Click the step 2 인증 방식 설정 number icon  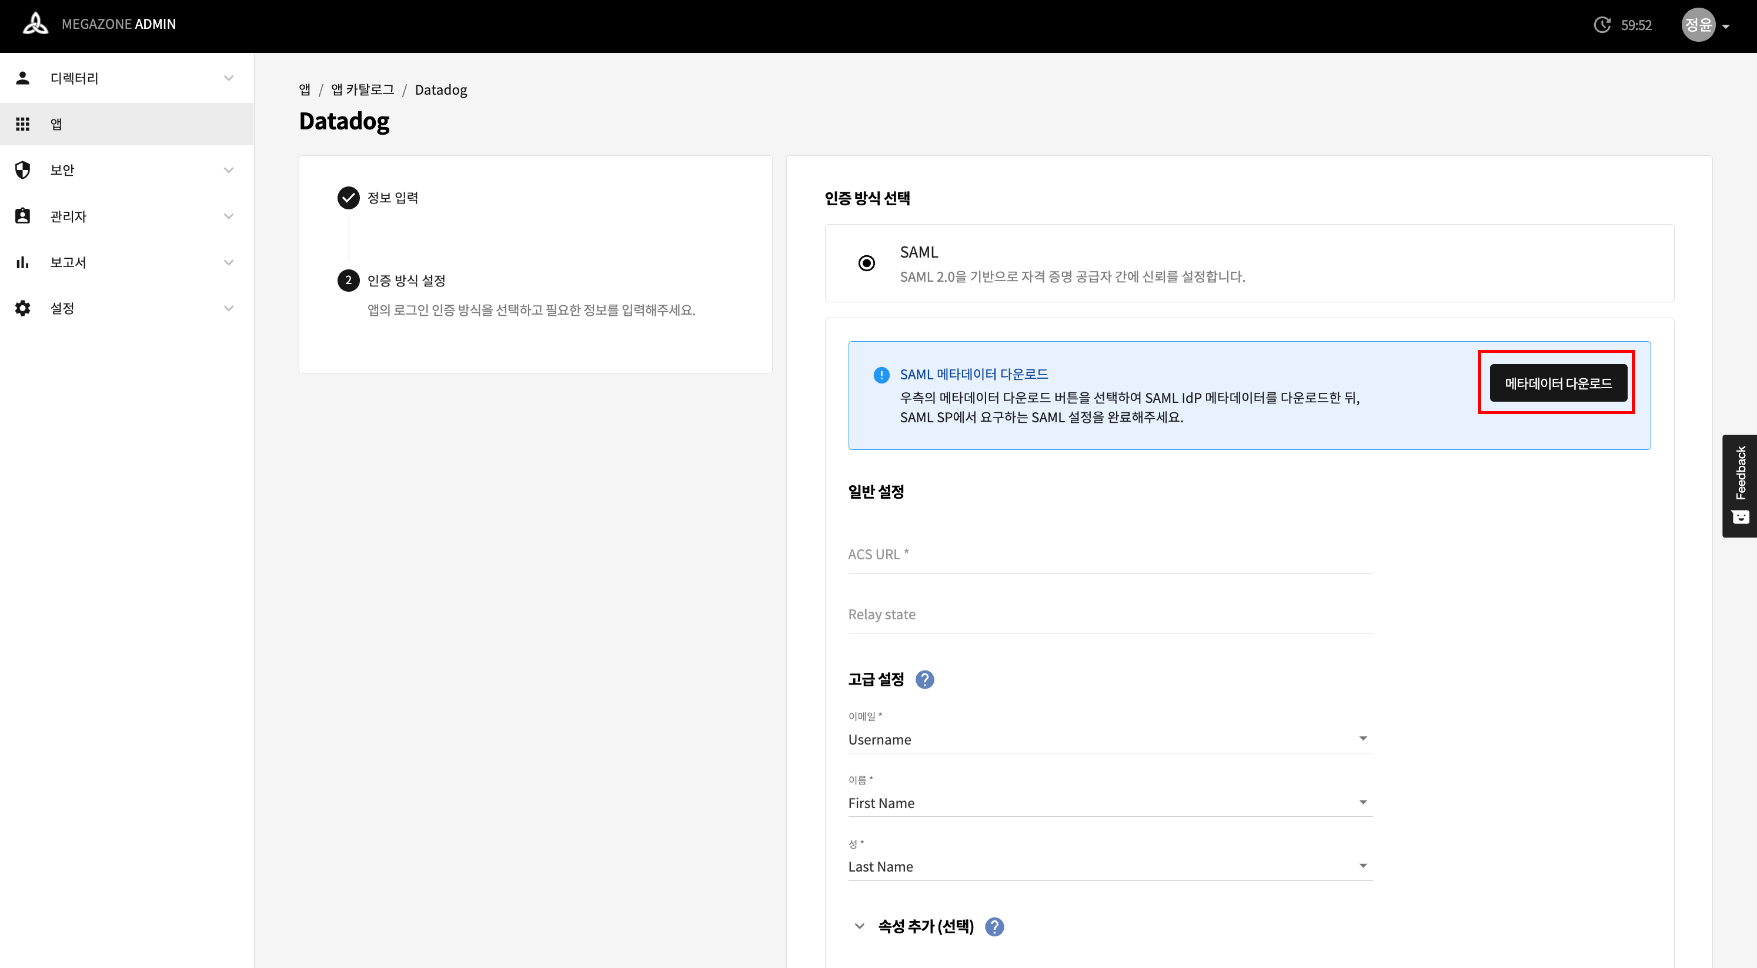[348, 281]
